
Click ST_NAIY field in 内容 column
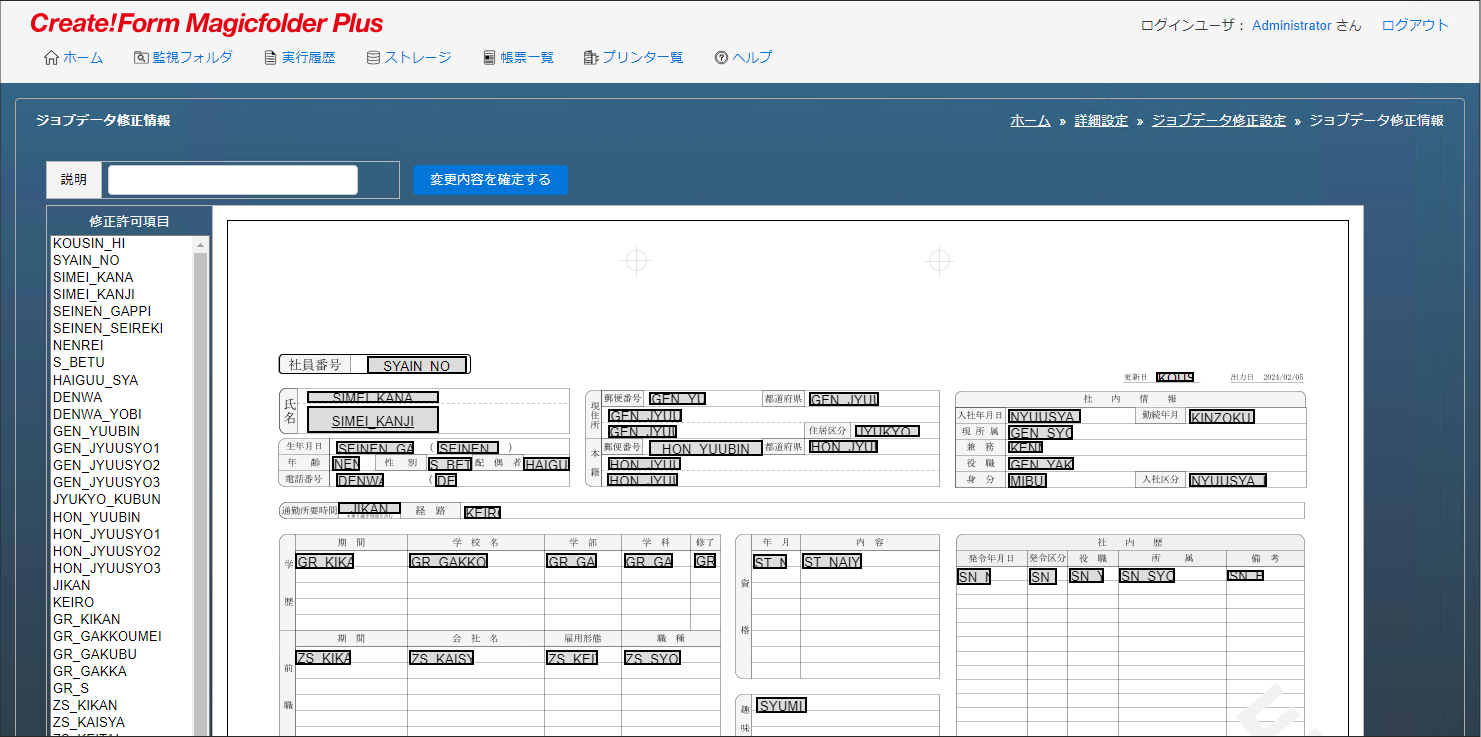pyautogui.click(x=831, y=561)
